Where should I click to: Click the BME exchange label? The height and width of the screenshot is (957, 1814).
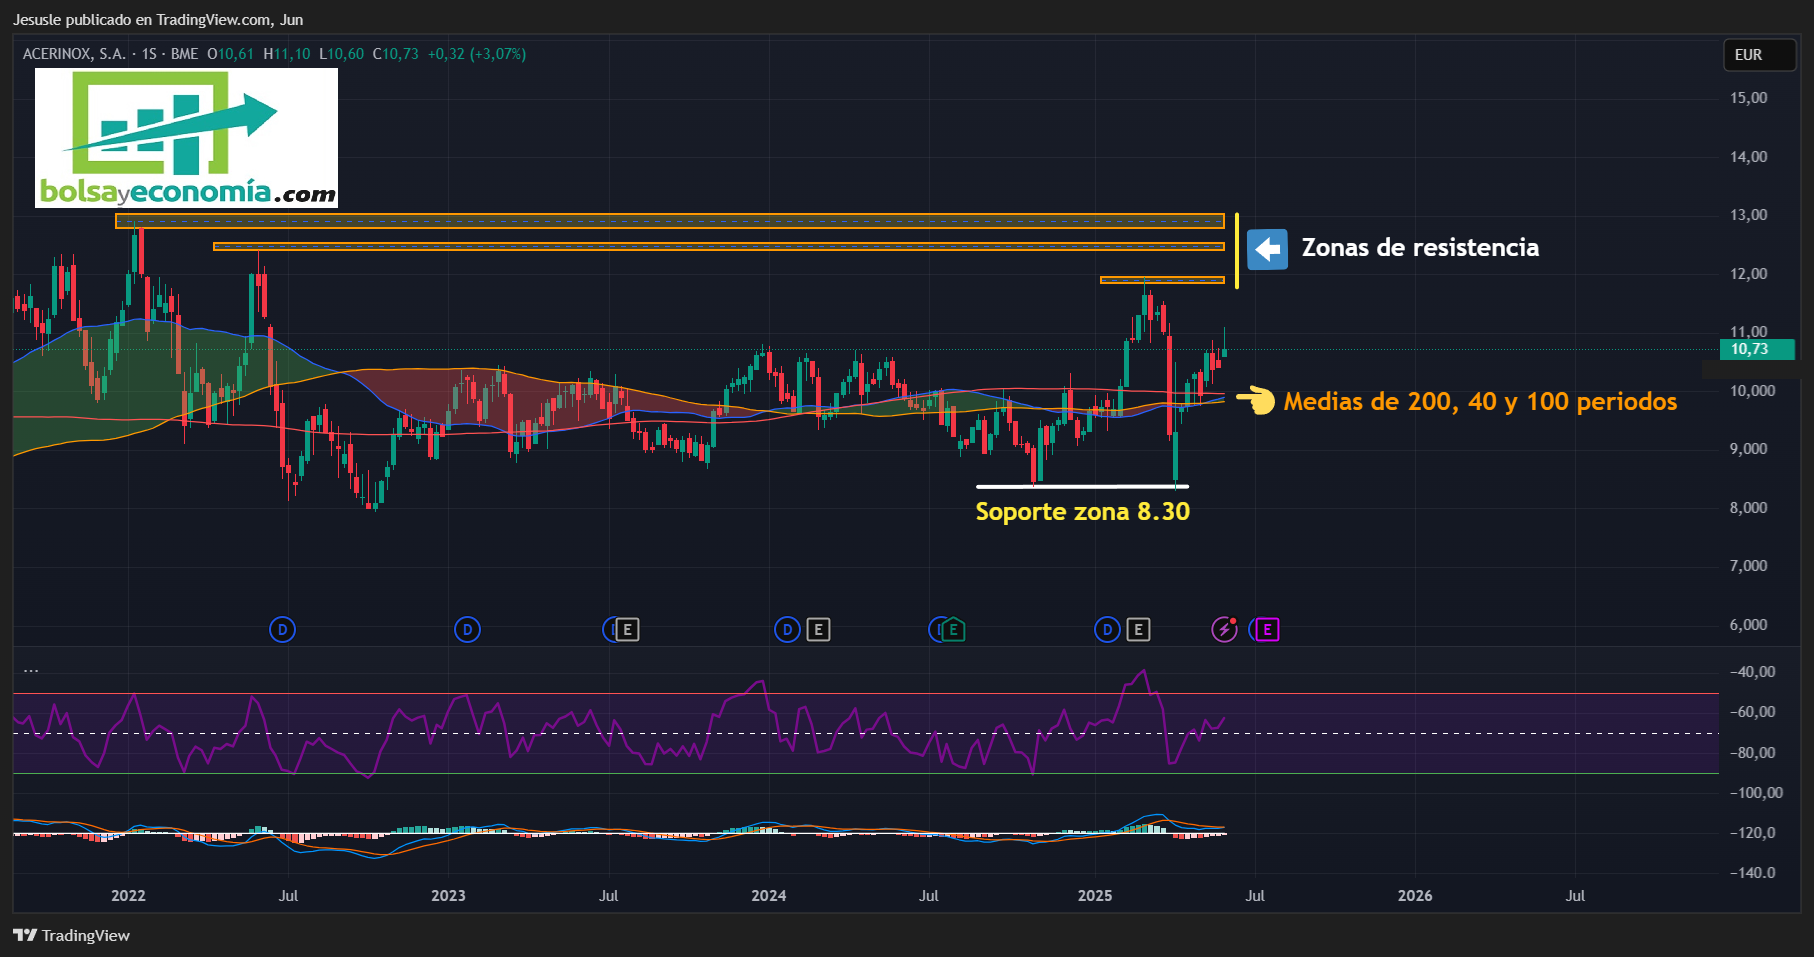tap(185, 54)
